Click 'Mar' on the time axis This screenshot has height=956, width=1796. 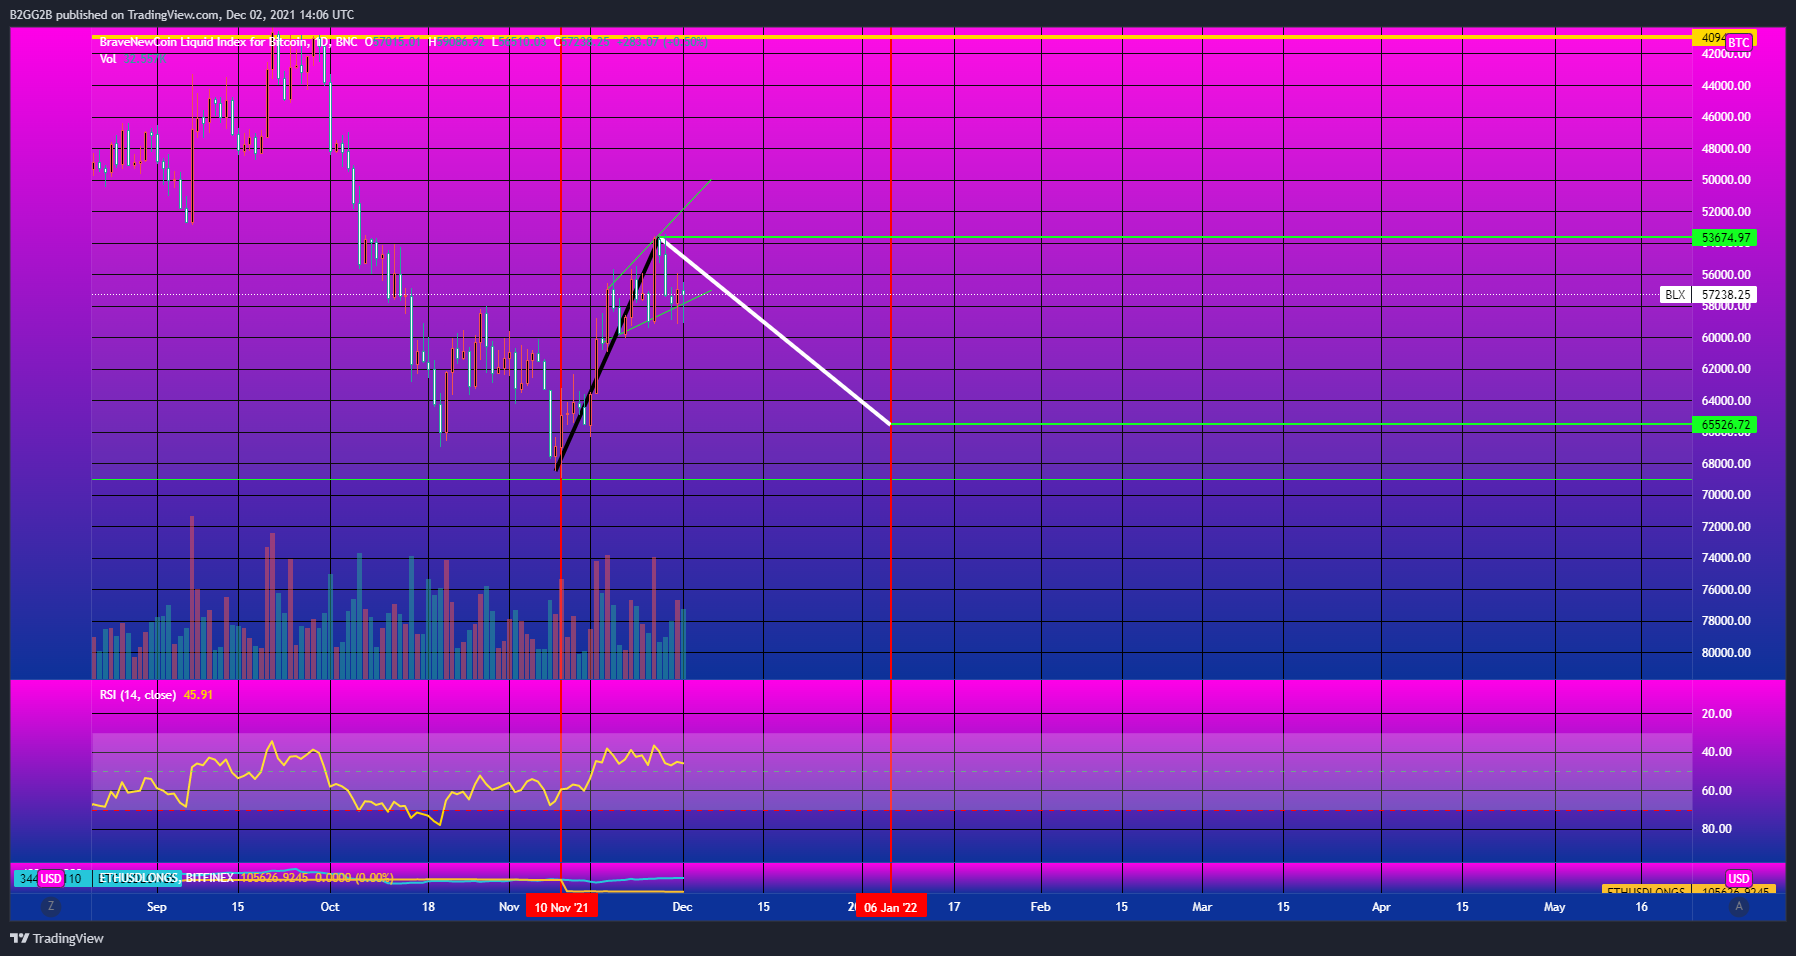pos(1202,907)
